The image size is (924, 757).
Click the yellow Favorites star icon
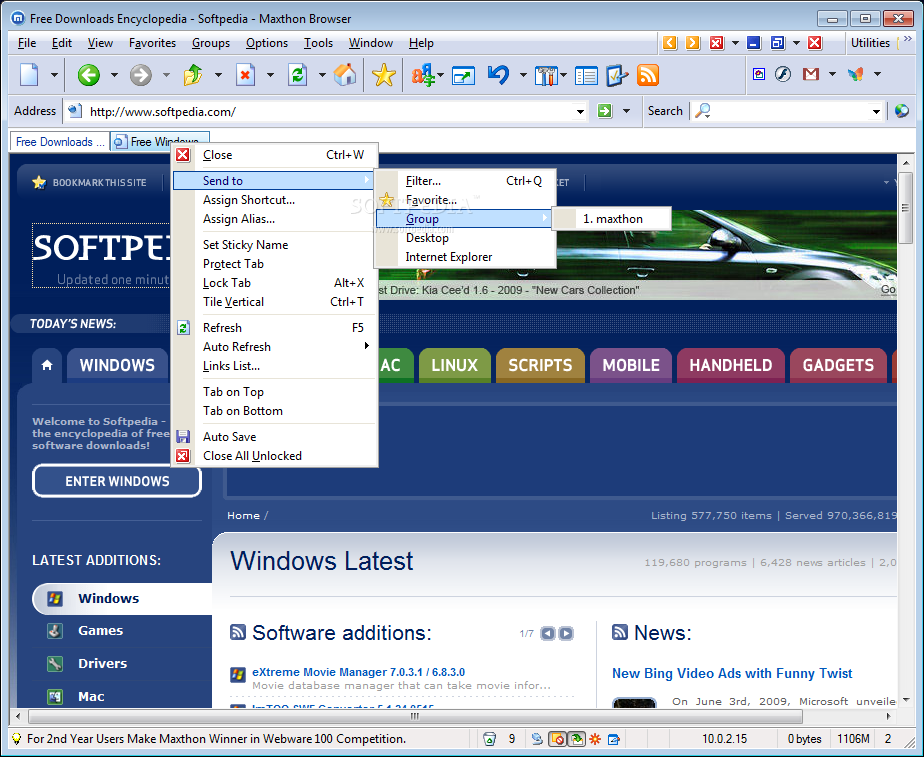[384, 75]
